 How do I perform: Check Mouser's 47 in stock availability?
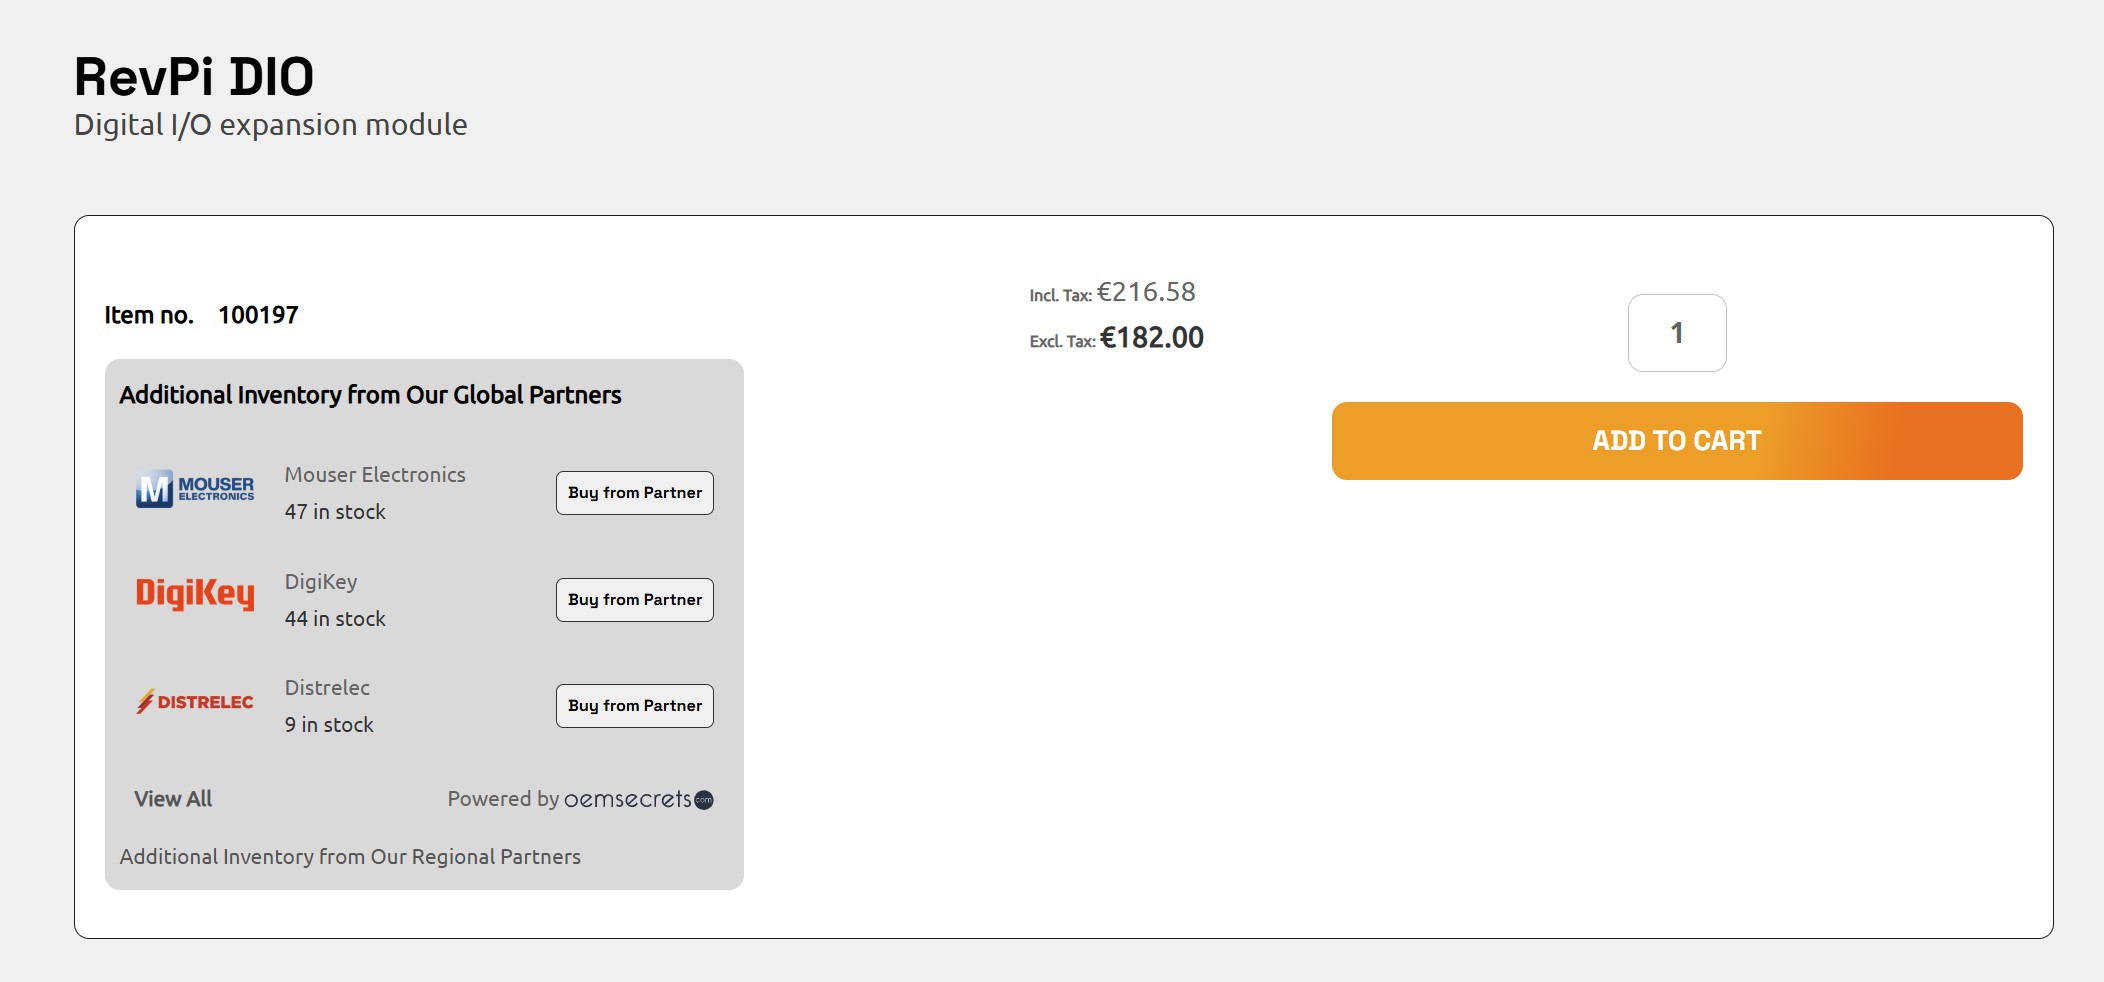(335, 511)
